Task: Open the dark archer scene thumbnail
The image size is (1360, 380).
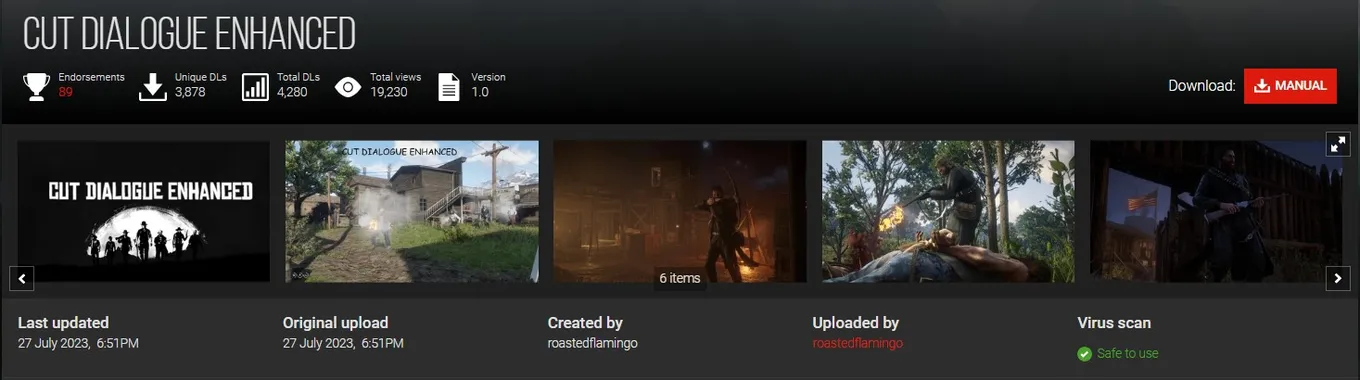Action: click(680, 211)
